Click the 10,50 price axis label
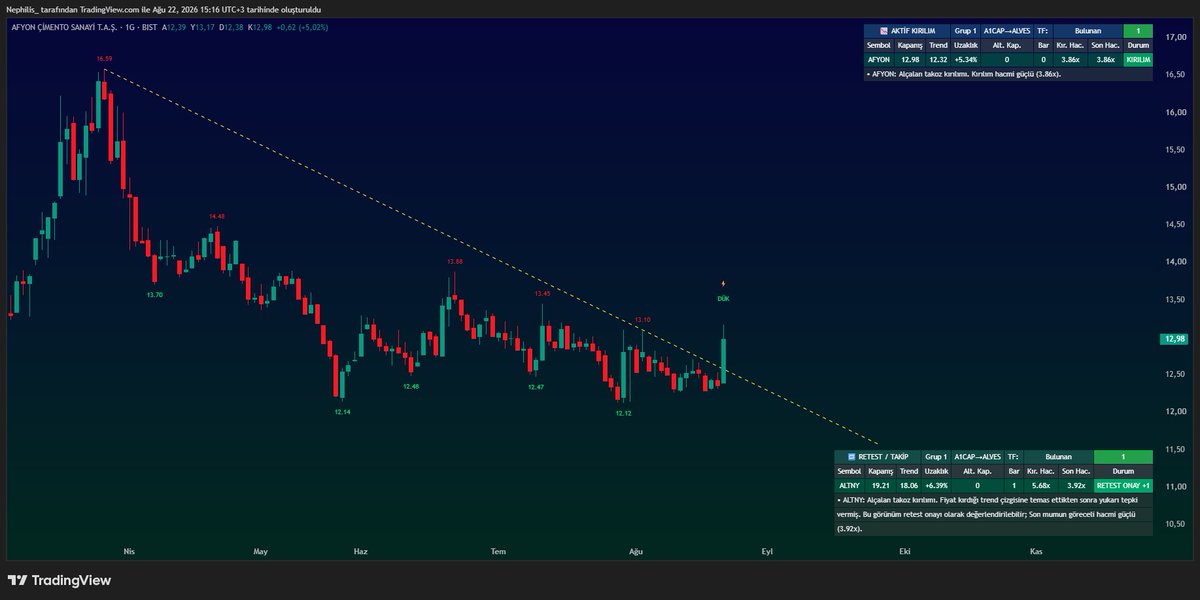 coord(1175,523)
